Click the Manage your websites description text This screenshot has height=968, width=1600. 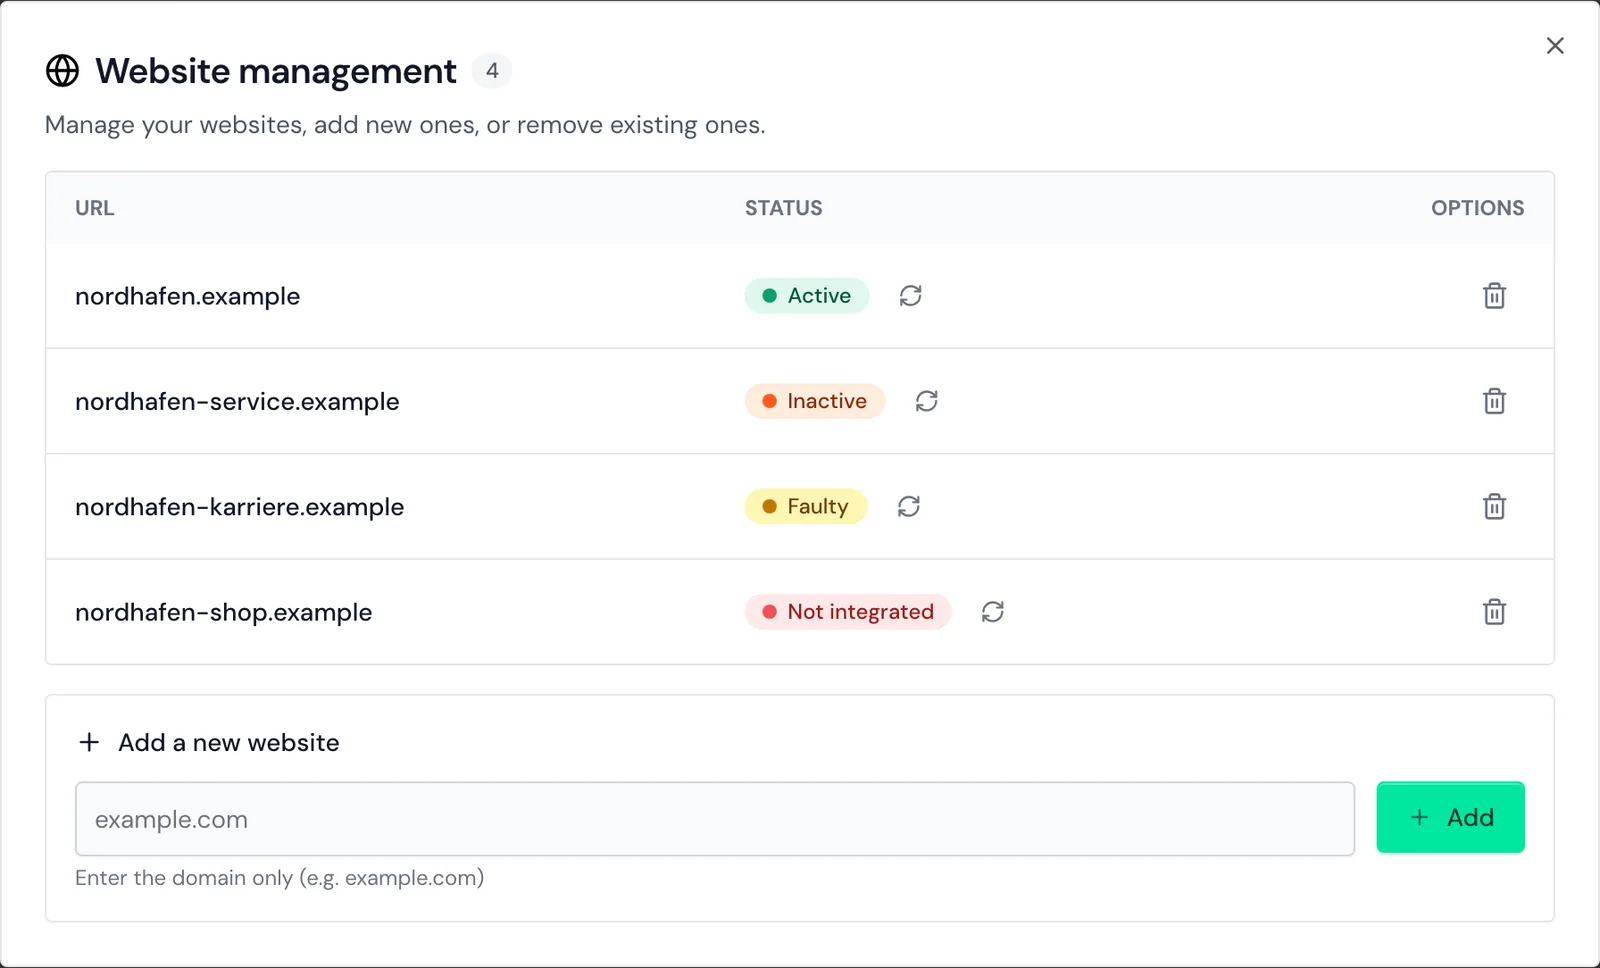click(x=405, y=125)
